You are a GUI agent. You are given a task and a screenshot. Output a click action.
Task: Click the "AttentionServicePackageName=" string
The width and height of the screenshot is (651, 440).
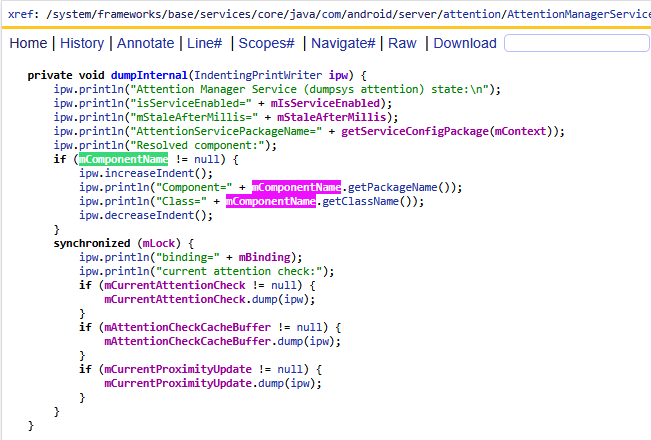click(226, 131)
